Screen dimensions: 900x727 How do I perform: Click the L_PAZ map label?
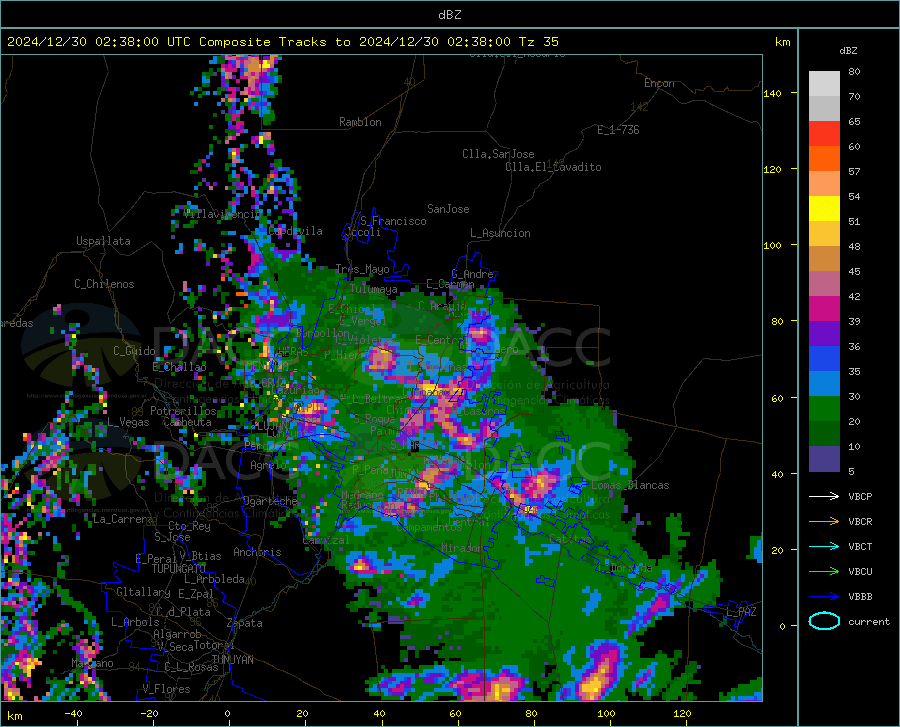(741, 612)
